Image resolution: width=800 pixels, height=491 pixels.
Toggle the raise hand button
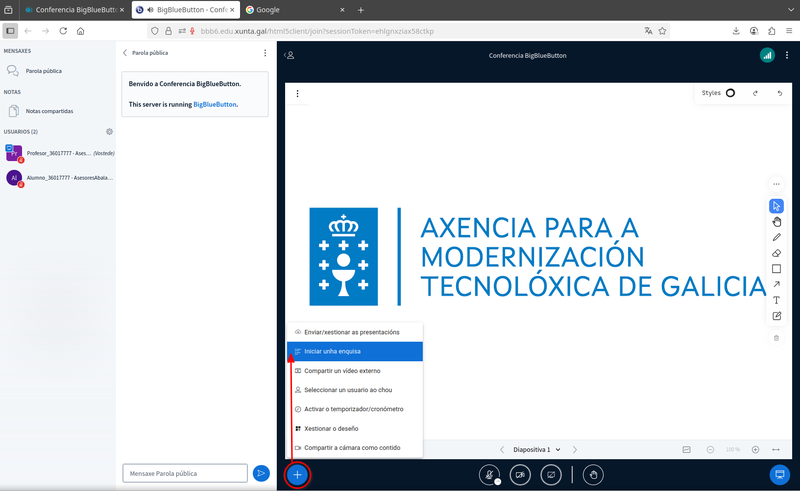point(594,475)
